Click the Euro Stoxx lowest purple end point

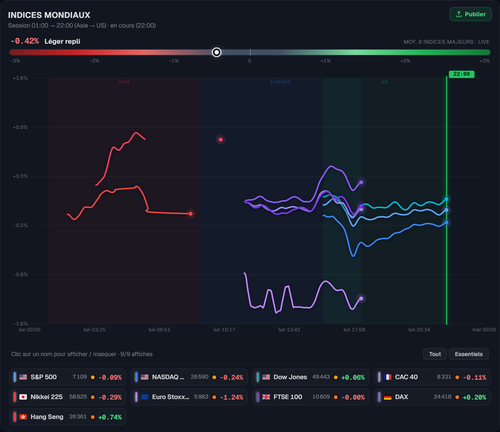(x=361, y=298)
